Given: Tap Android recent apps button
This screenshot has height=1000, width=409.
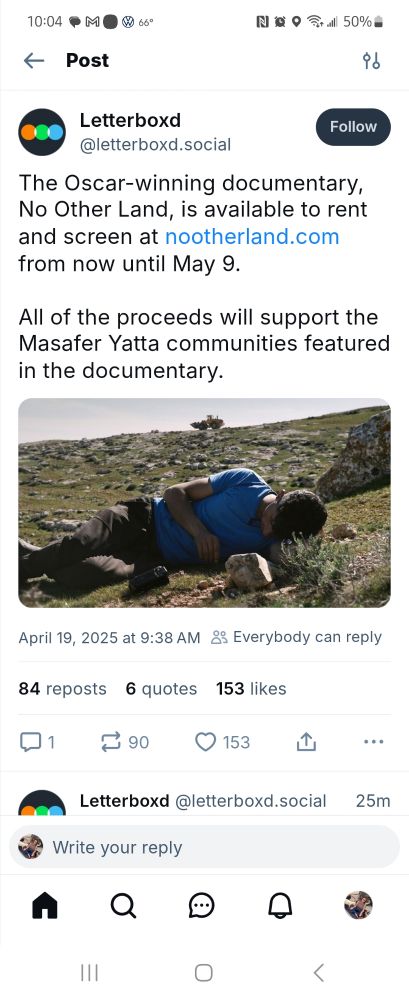Looking at the screenshot, I should [x=89, y=973].
